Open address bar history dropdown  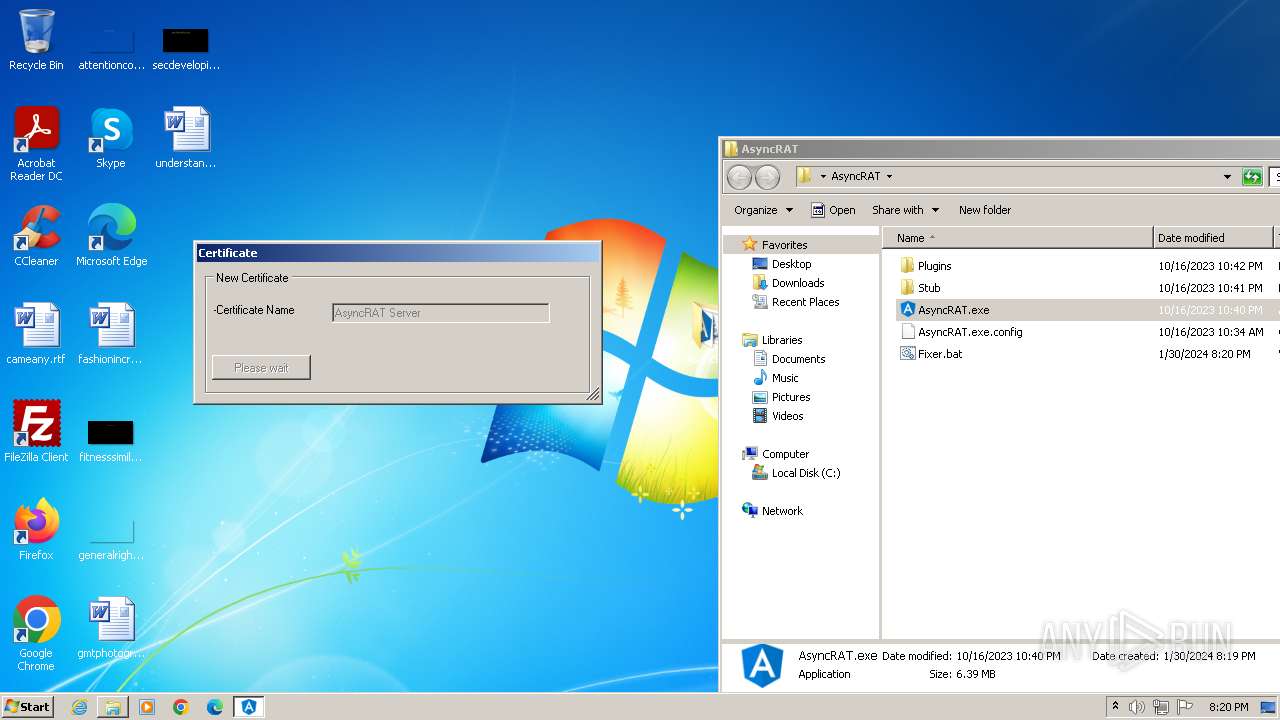point(1227,177)
